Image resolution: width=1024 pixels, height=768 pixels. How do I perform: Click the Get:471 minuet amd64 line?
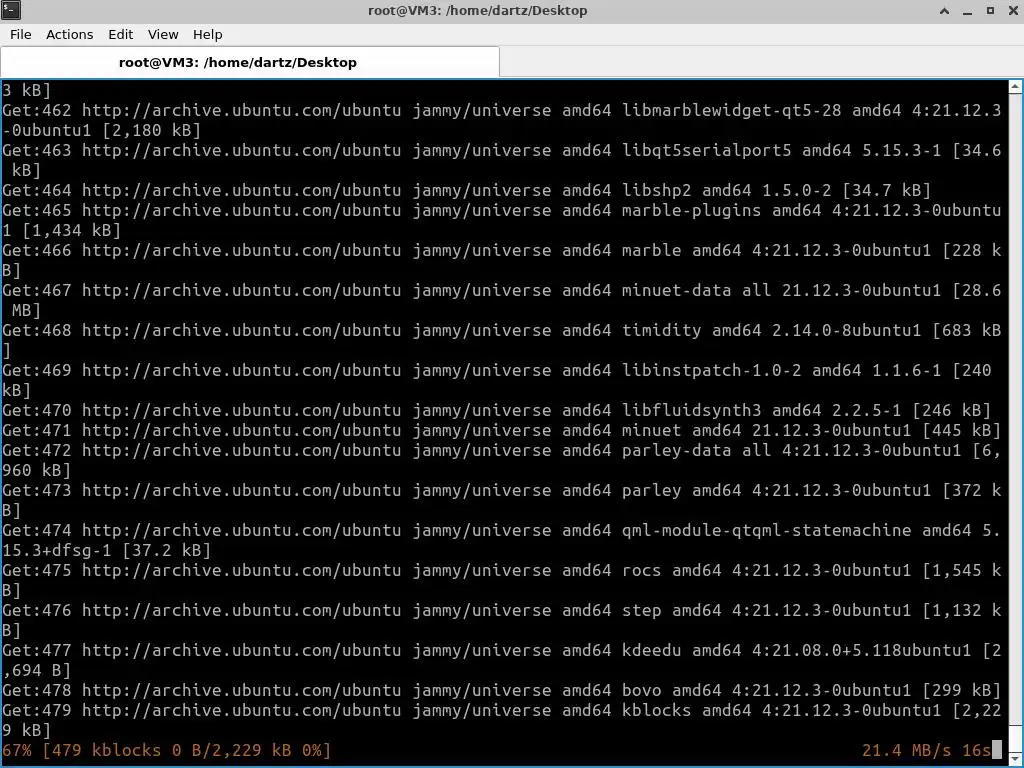pyautogui.click(x=502, y=430)
